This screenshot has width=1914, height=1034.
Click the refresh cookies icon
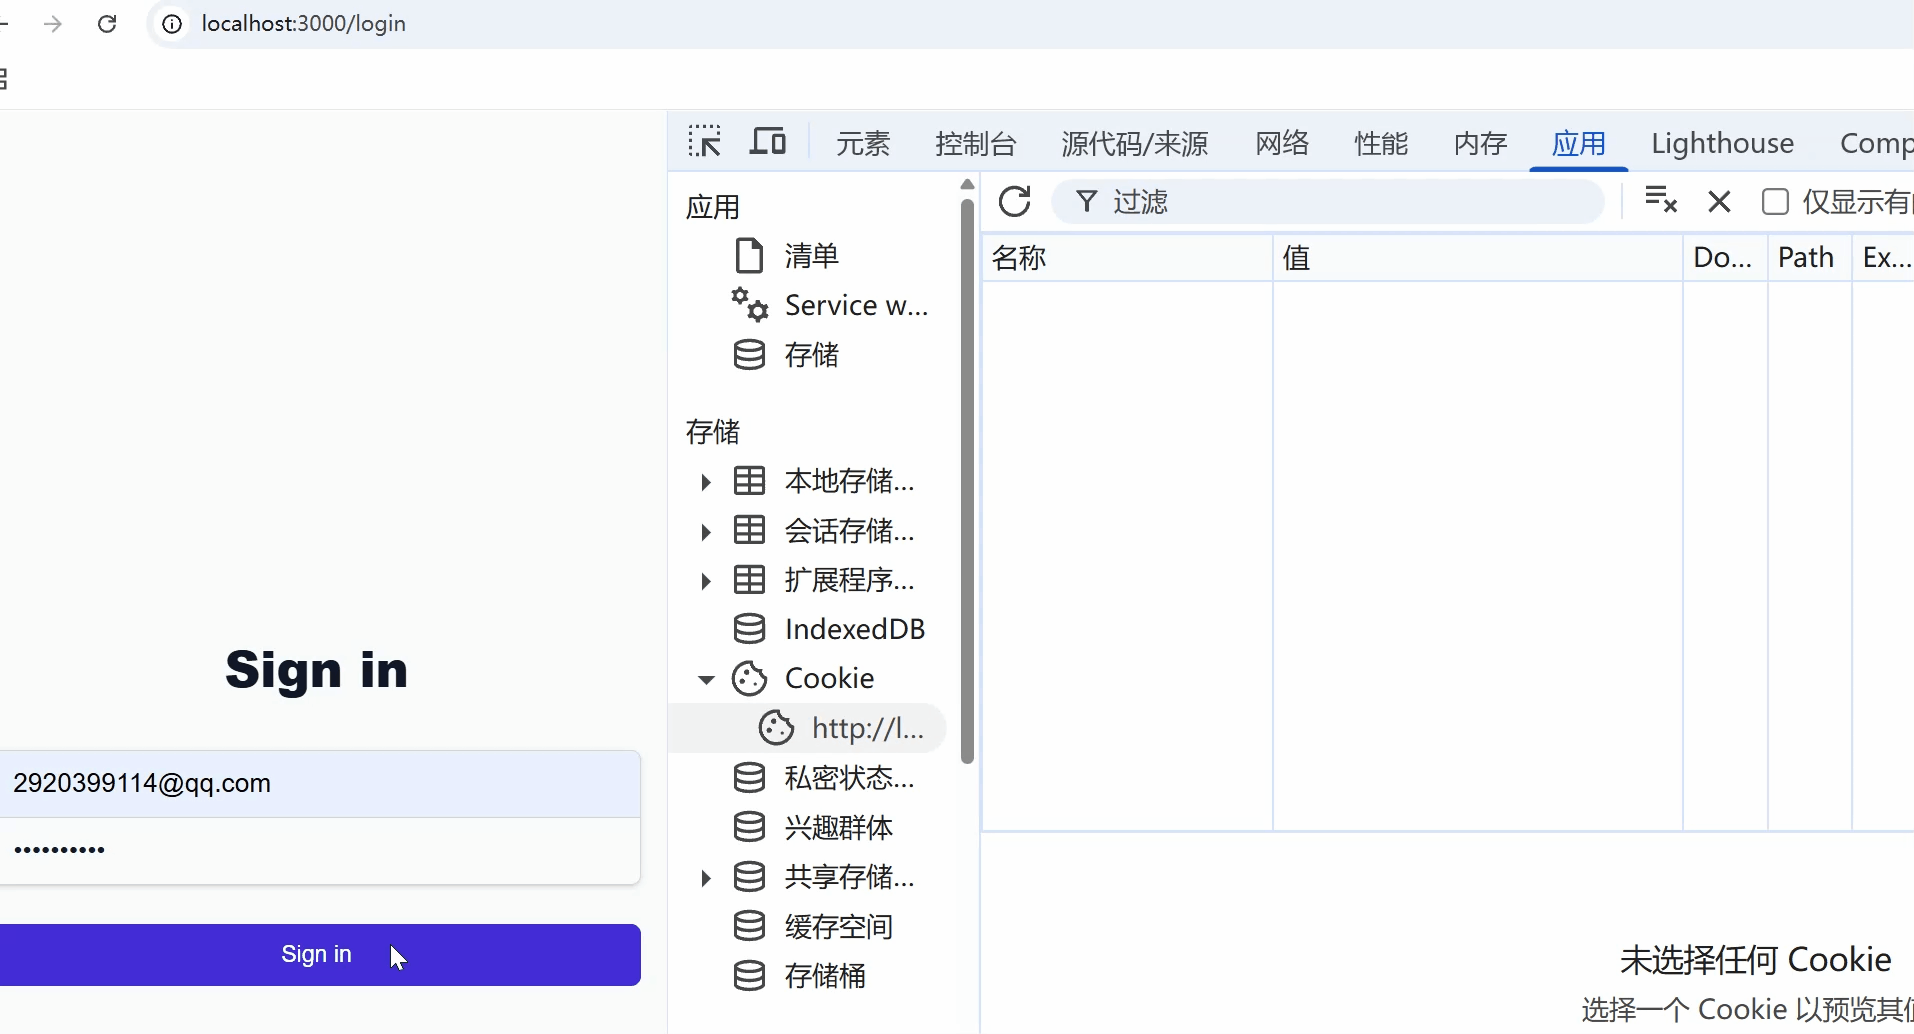[x=1014, y=201]
